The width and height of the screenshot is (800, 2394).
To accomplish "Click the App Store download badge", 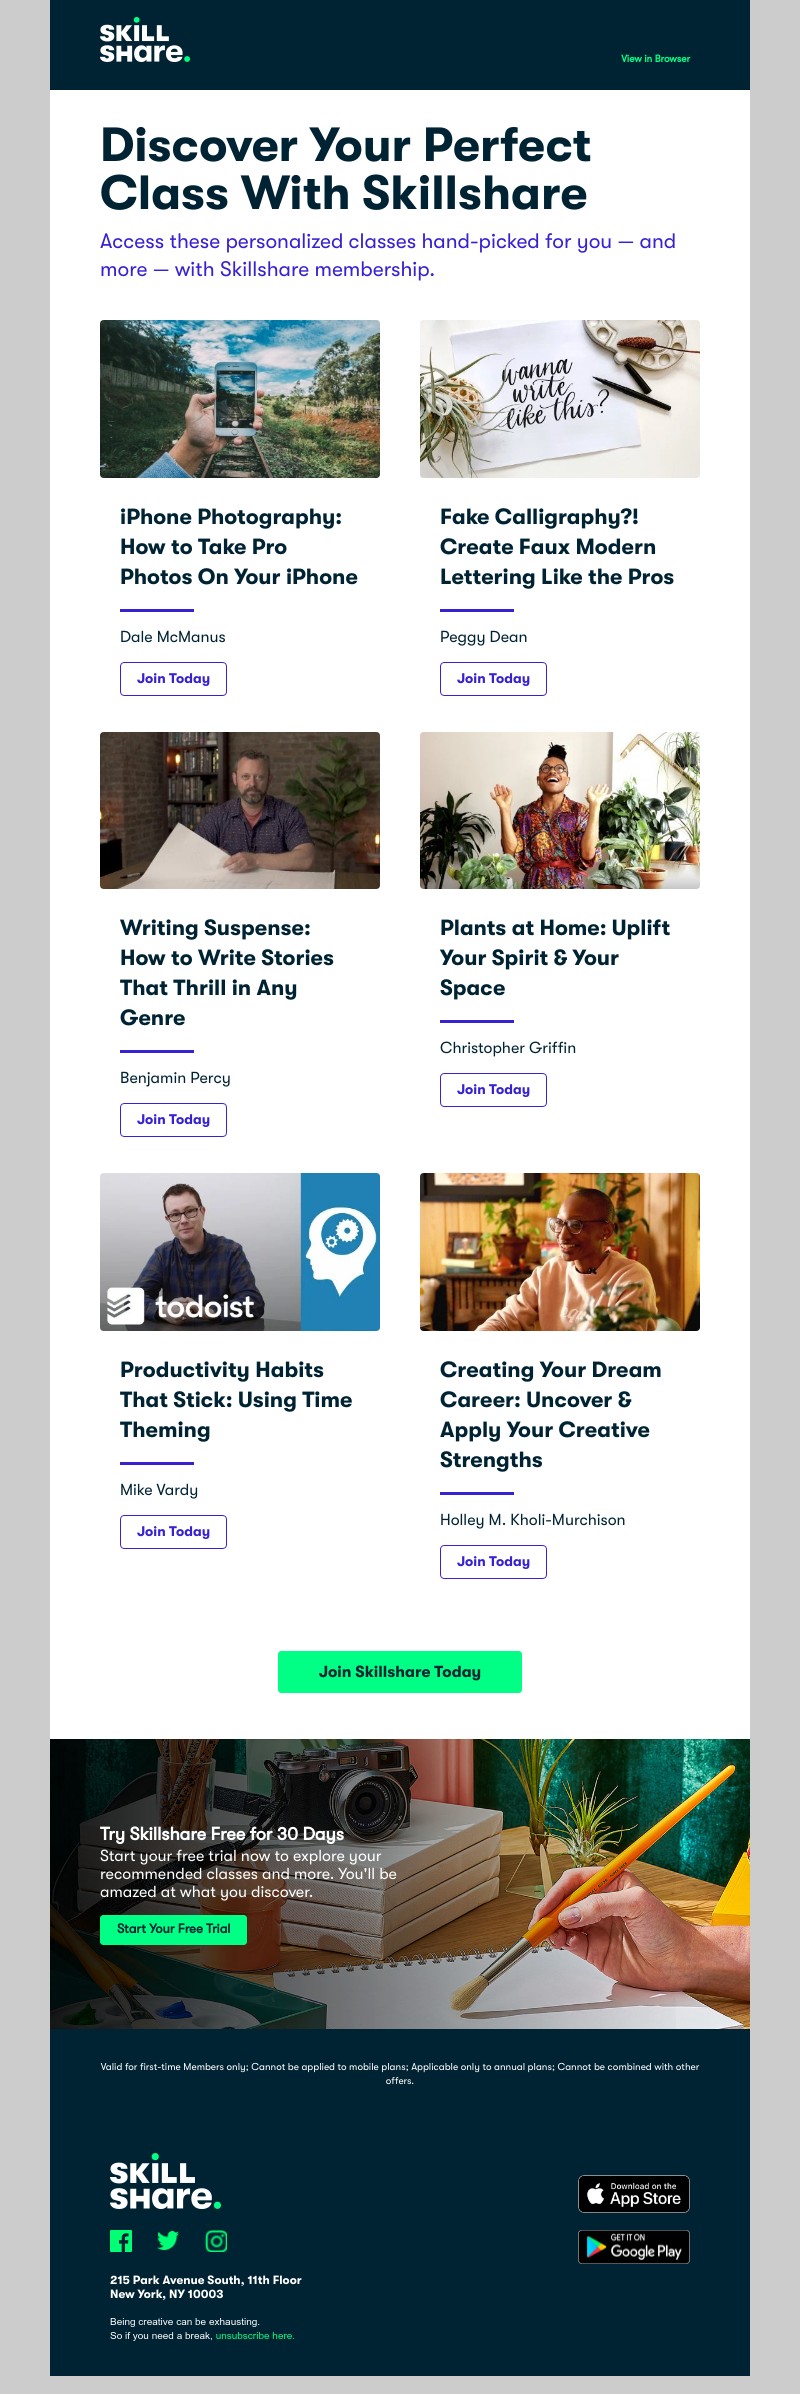I will click(x=634, y=2194).
